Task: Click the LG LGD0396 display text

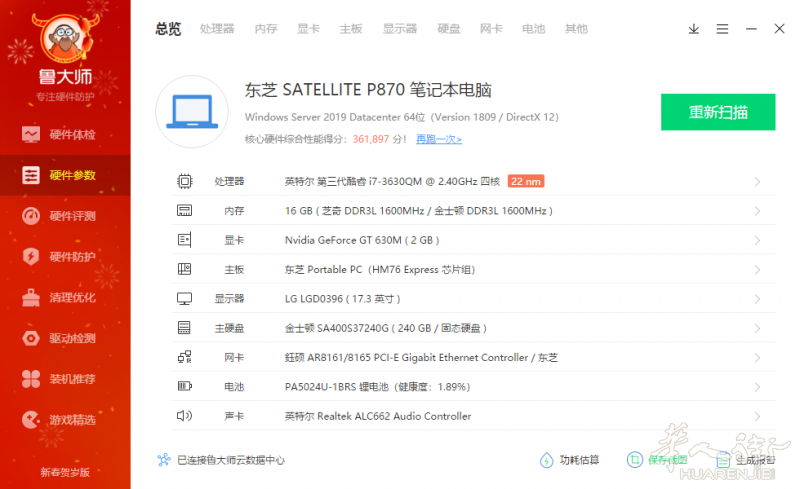Action: (x=342, y=299)
